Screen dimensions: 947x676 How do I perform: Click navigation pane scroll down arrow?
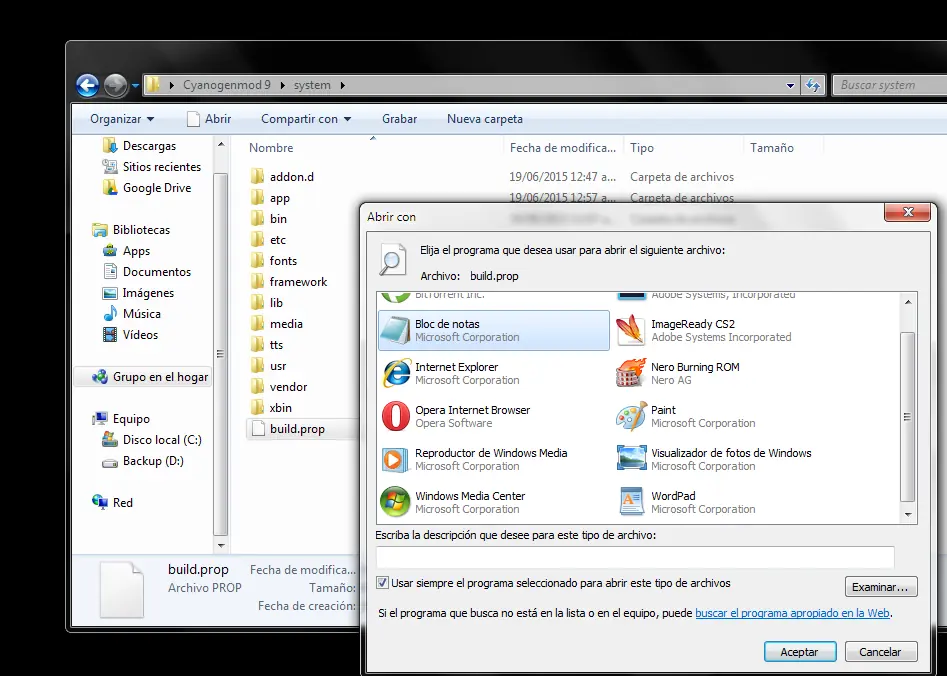coord(221,546)
